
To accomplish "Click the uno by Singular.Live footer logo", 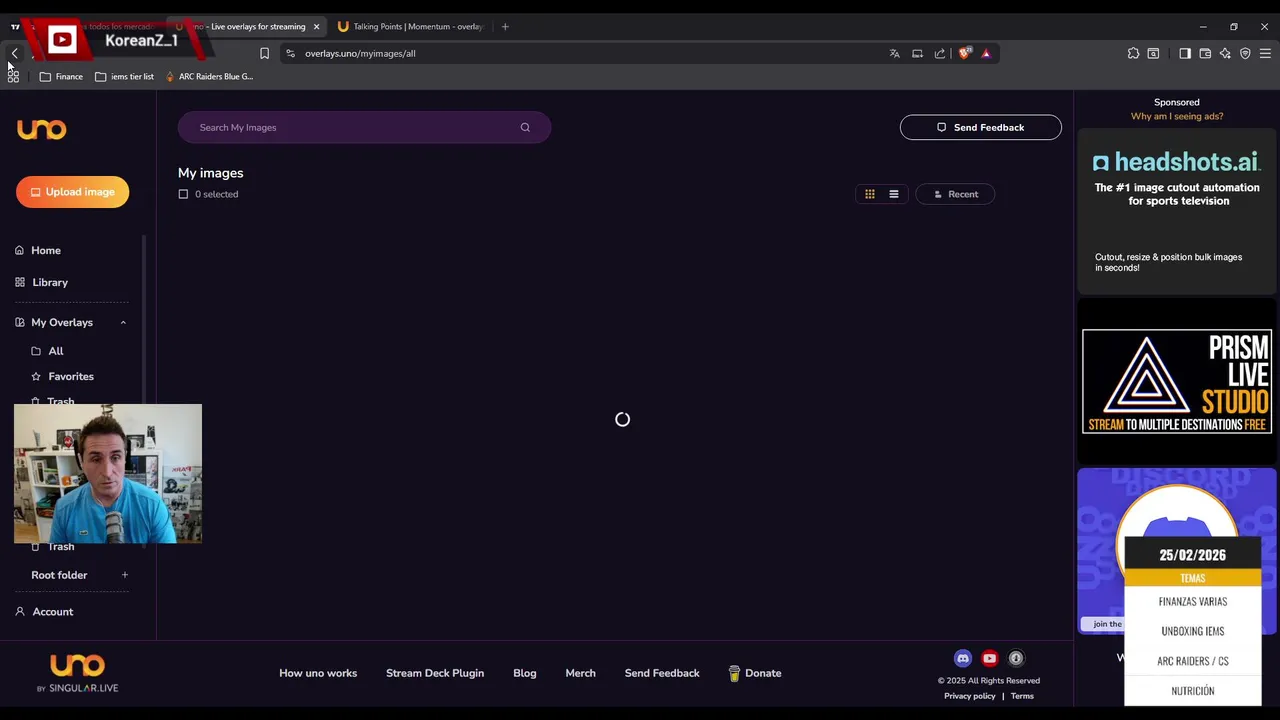I will [x=77, y=673].
